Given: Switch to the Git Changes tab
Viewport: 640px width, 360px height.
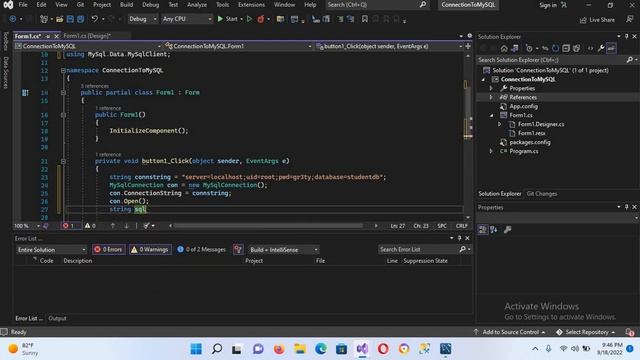Looking at the screenshot, I should point(542,194).
